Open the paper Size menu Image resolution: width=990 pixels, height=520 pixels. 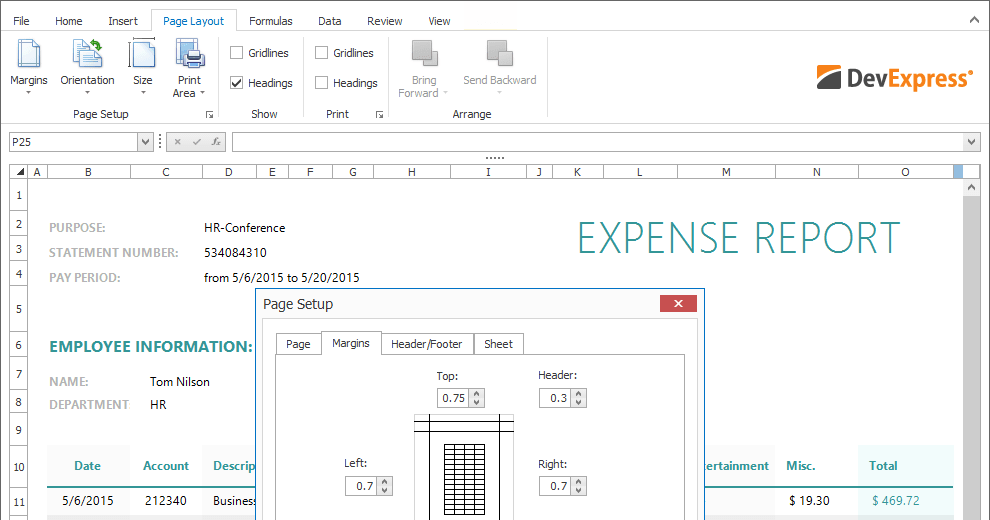(143, 67)
